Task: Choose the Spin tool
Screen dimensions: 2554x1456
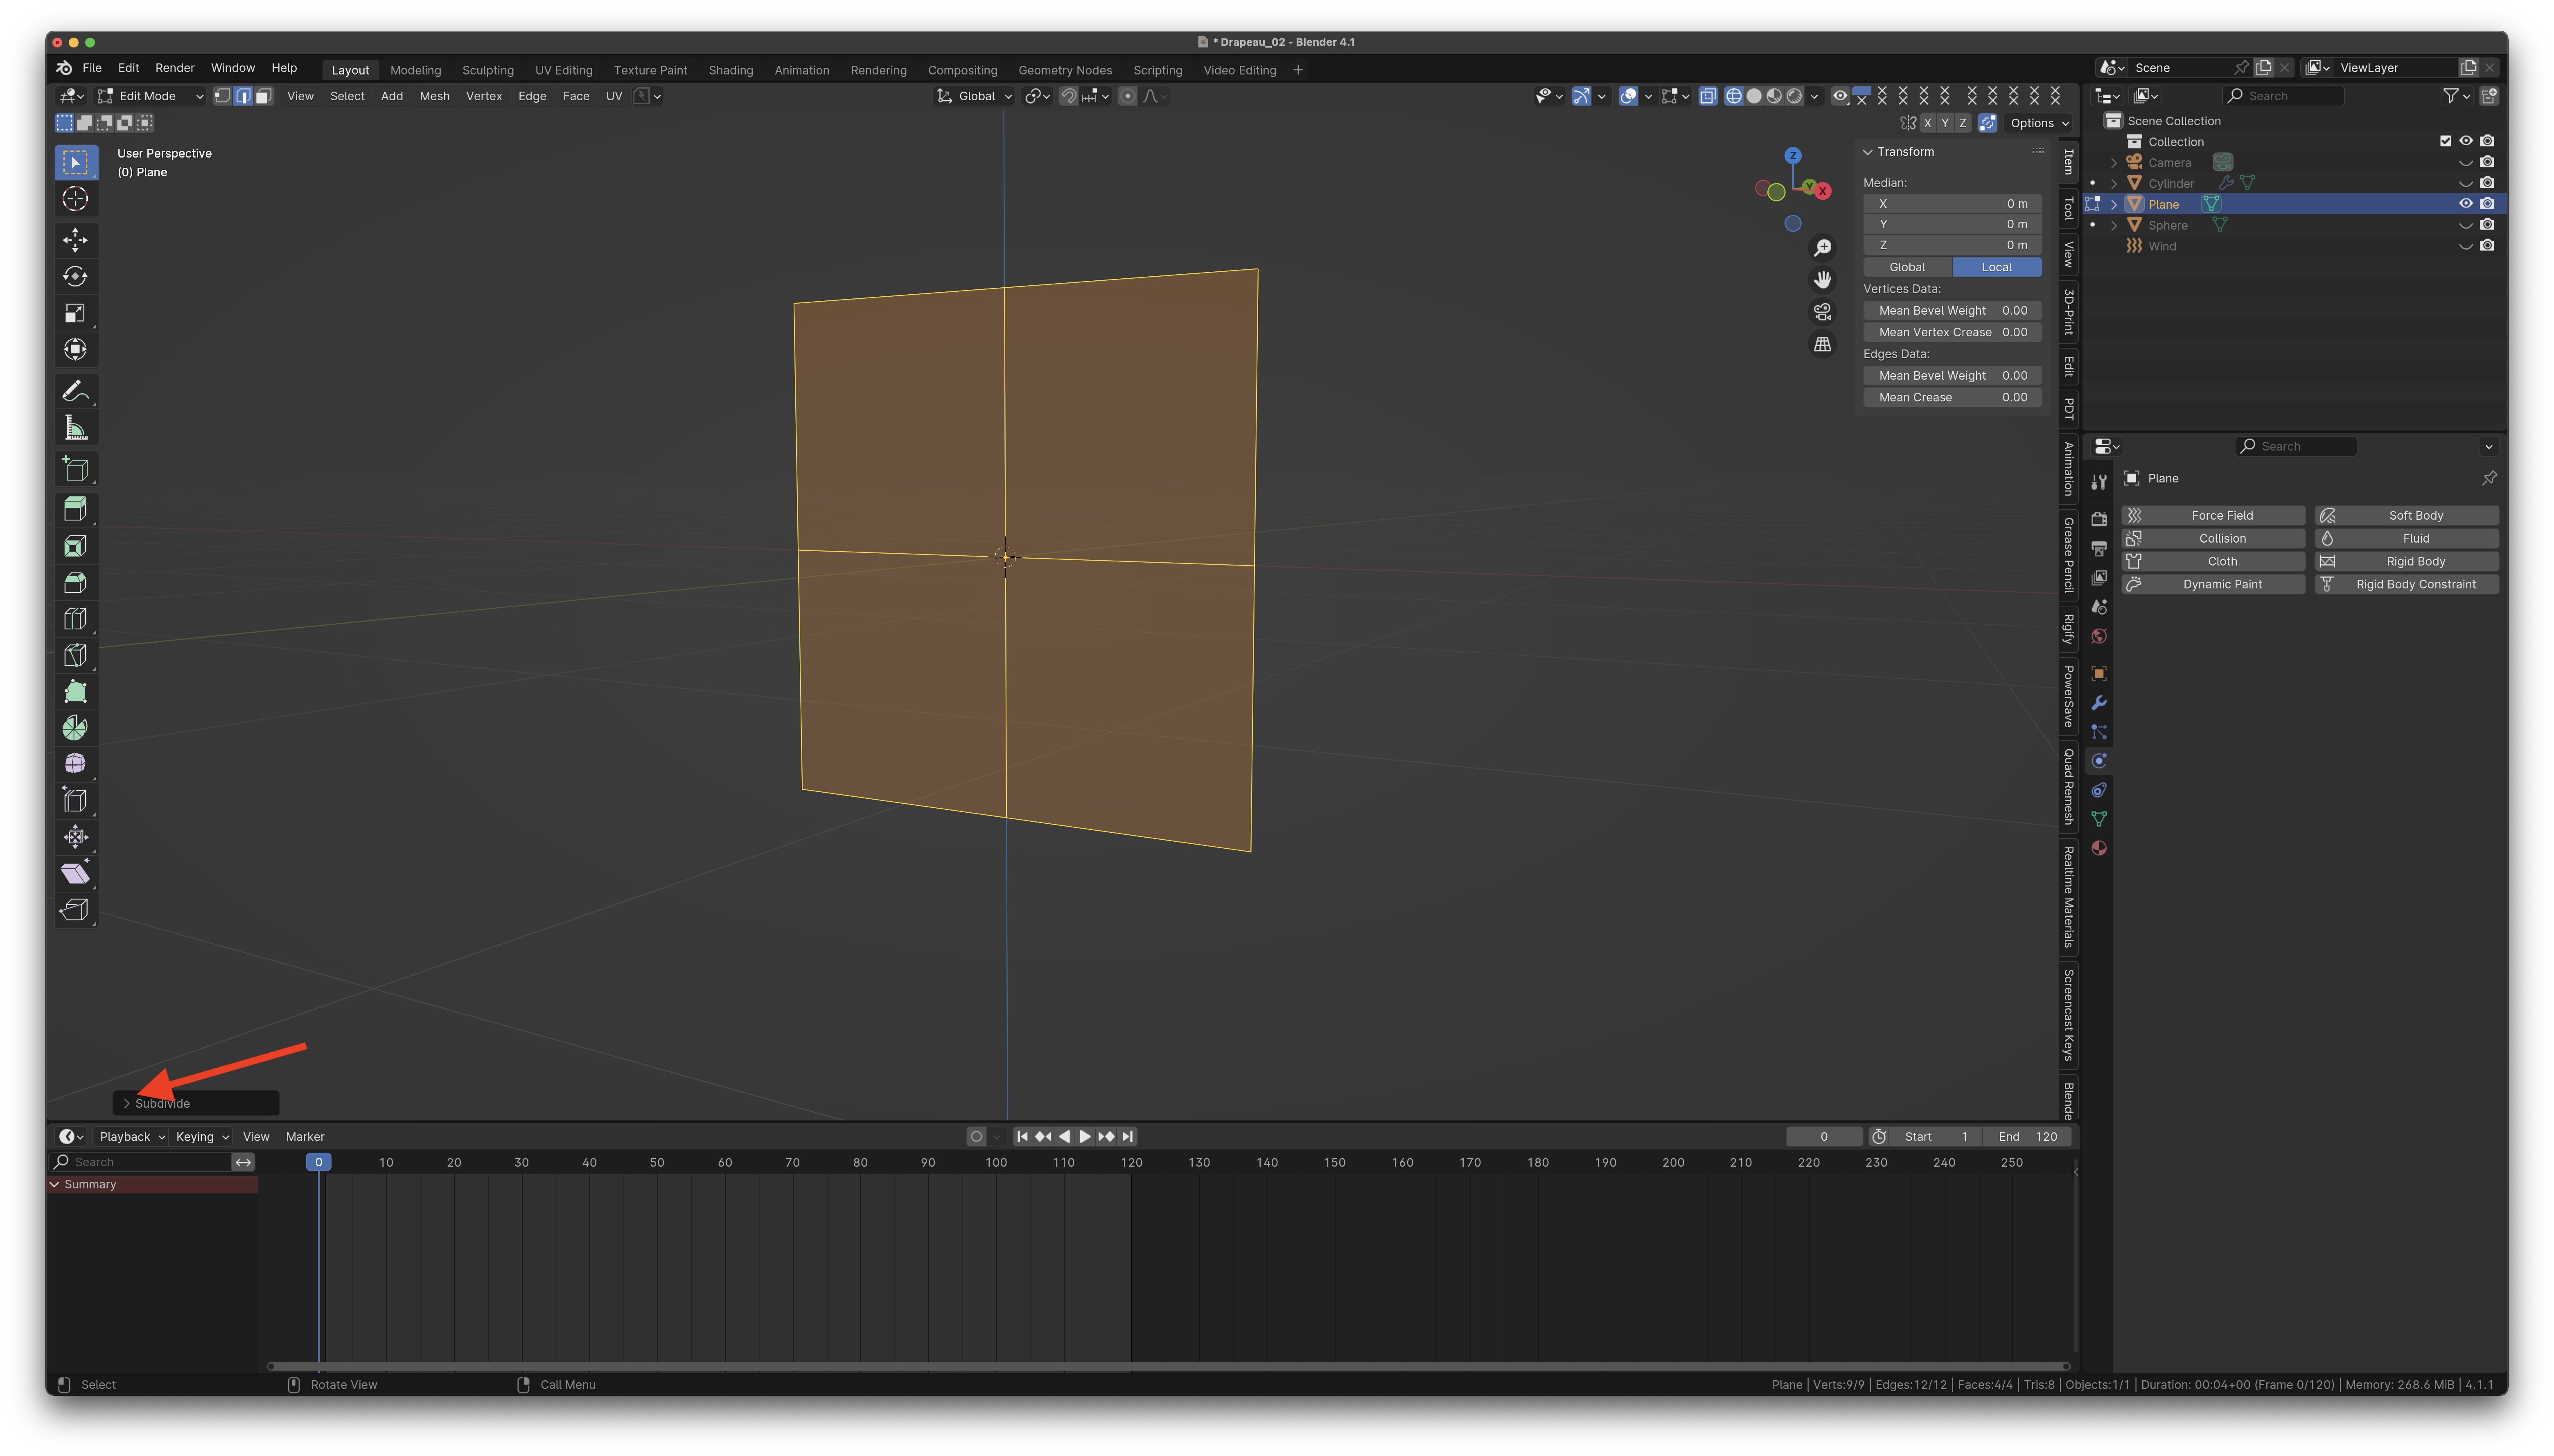Action: point(75,728)
